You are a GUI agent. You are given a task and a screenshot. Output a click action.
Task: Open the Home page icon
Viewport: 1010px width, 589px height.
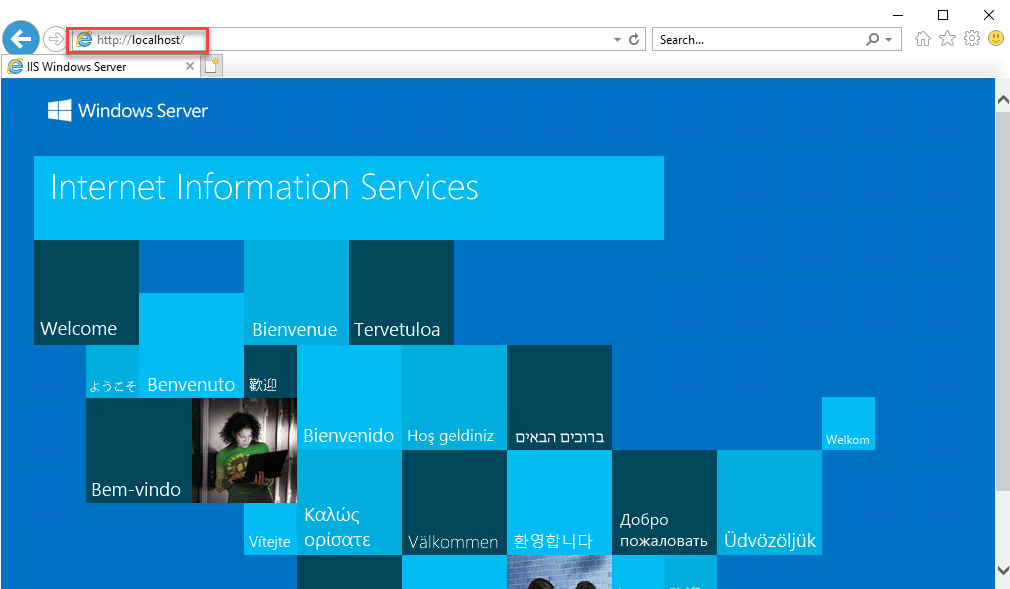[x=922, y=39]
